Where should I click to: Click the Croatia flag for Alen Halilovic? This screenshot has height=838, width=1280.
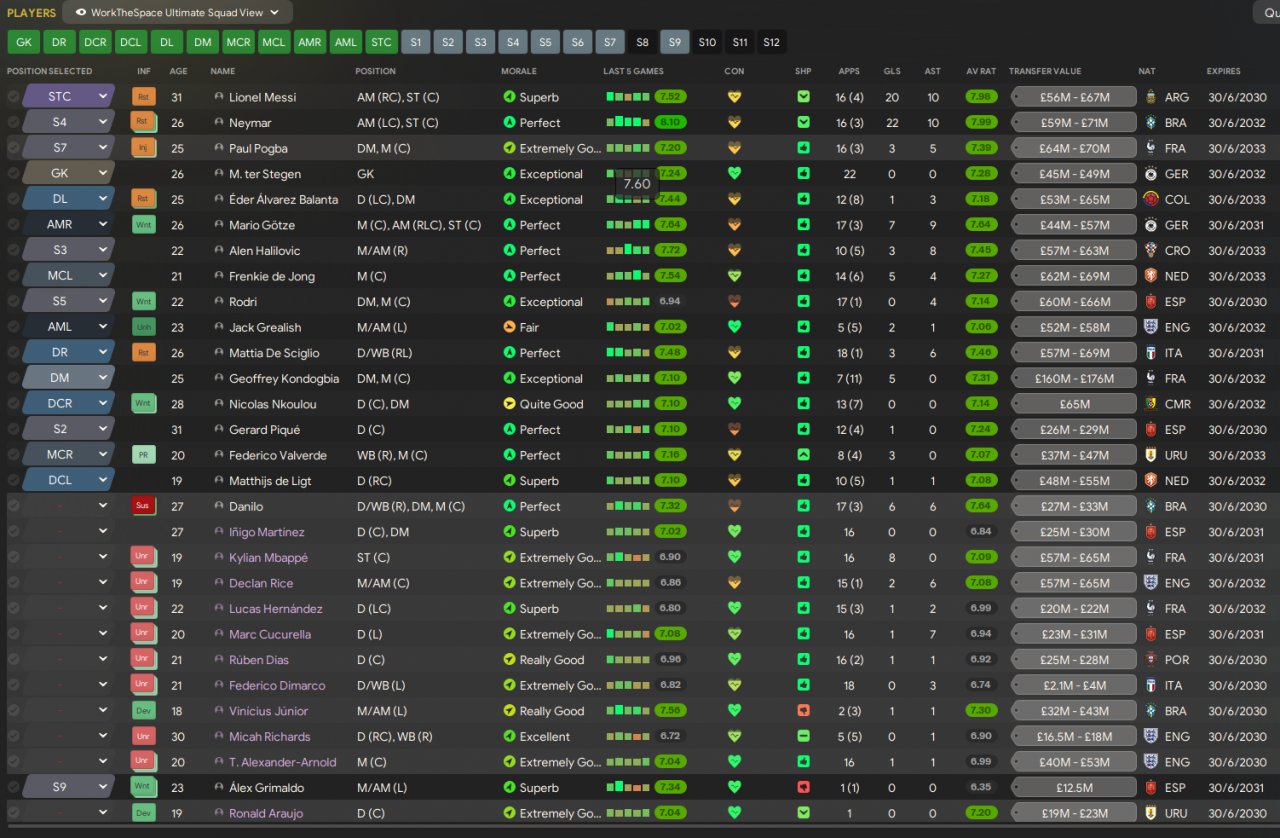click(x=1151, y=251)
